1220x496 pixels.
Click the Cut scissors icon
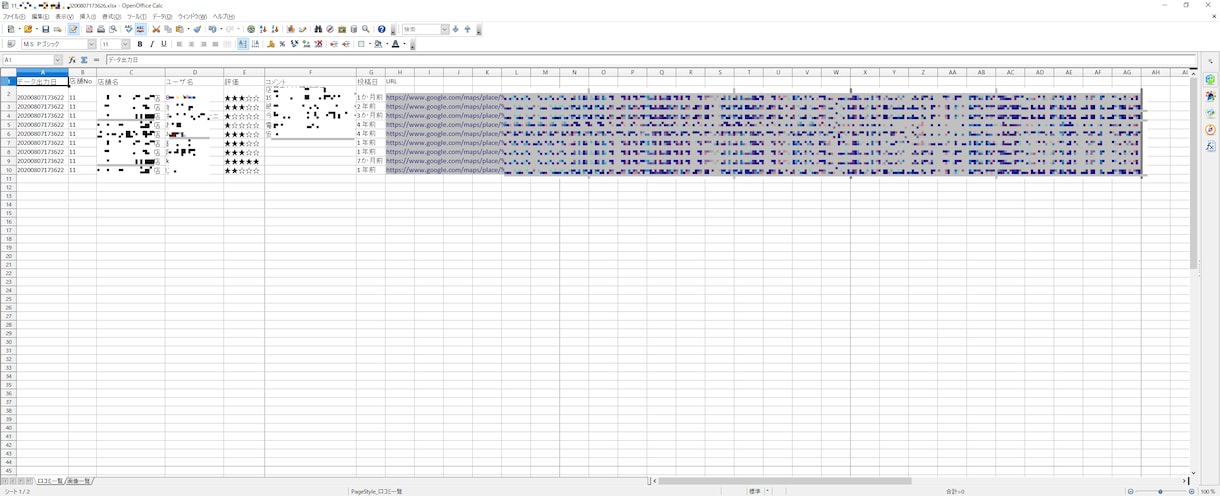pos(156,29)
